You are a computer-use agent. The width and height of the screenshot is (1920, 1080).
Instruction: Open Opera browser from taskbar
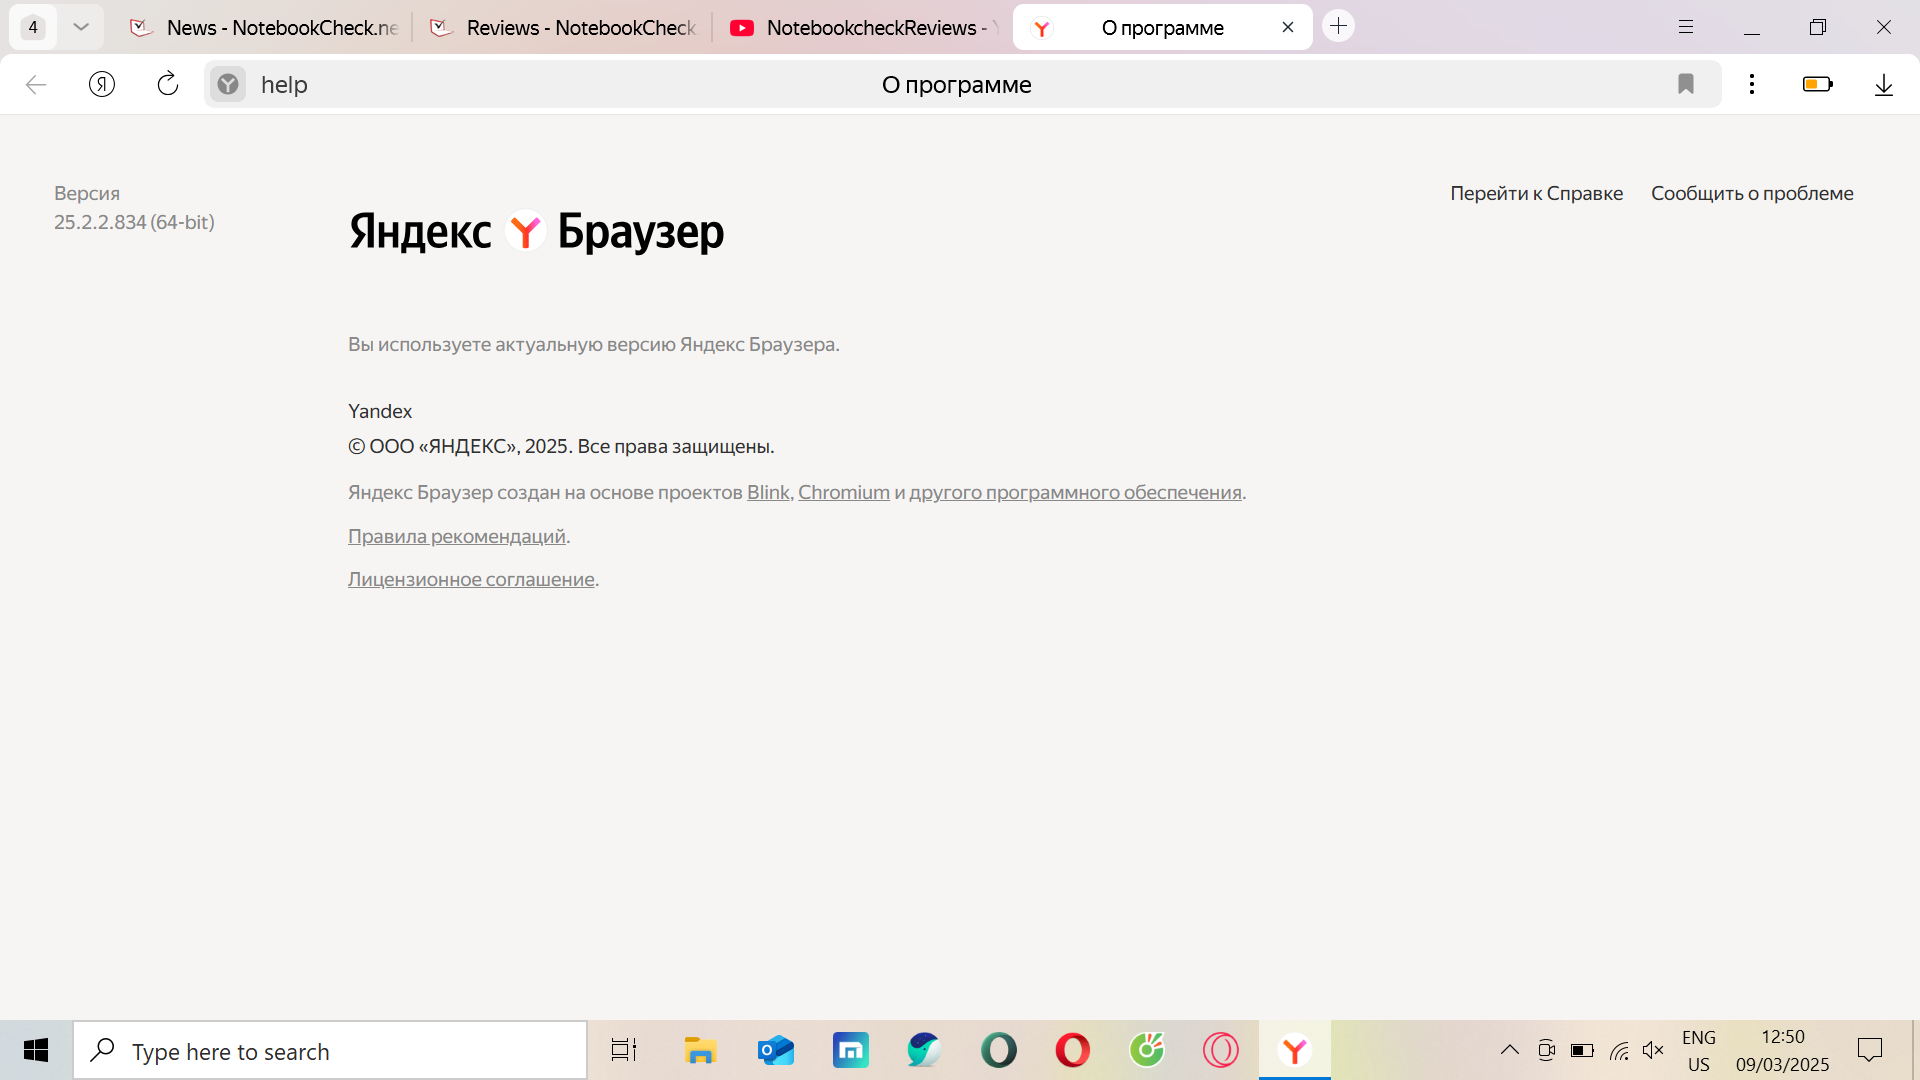tap(1072, 1050)
